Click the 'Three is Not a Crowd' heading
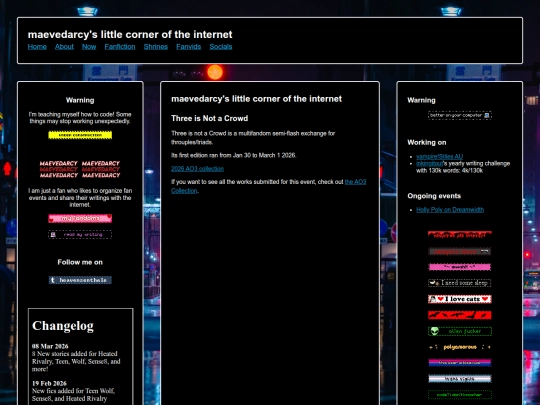Image resolution: width=540 pixels, height=405 pixels. point(209,118)
